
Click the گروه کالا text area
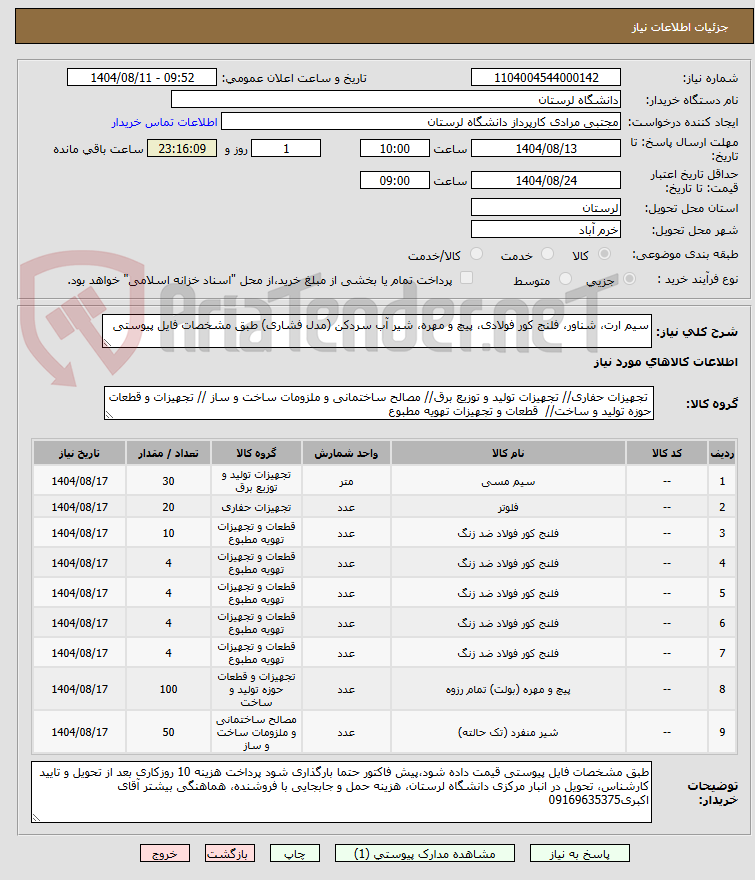tap(379, 403)
